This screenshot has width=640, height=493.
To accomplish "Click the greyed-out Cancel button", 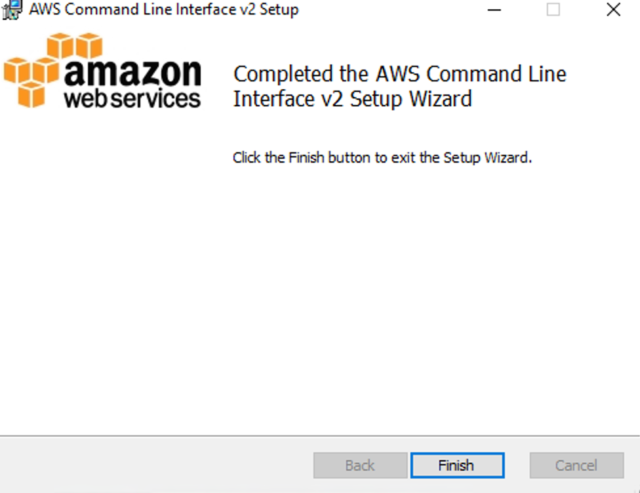I will pyautogui.click(x=576, y=465).
